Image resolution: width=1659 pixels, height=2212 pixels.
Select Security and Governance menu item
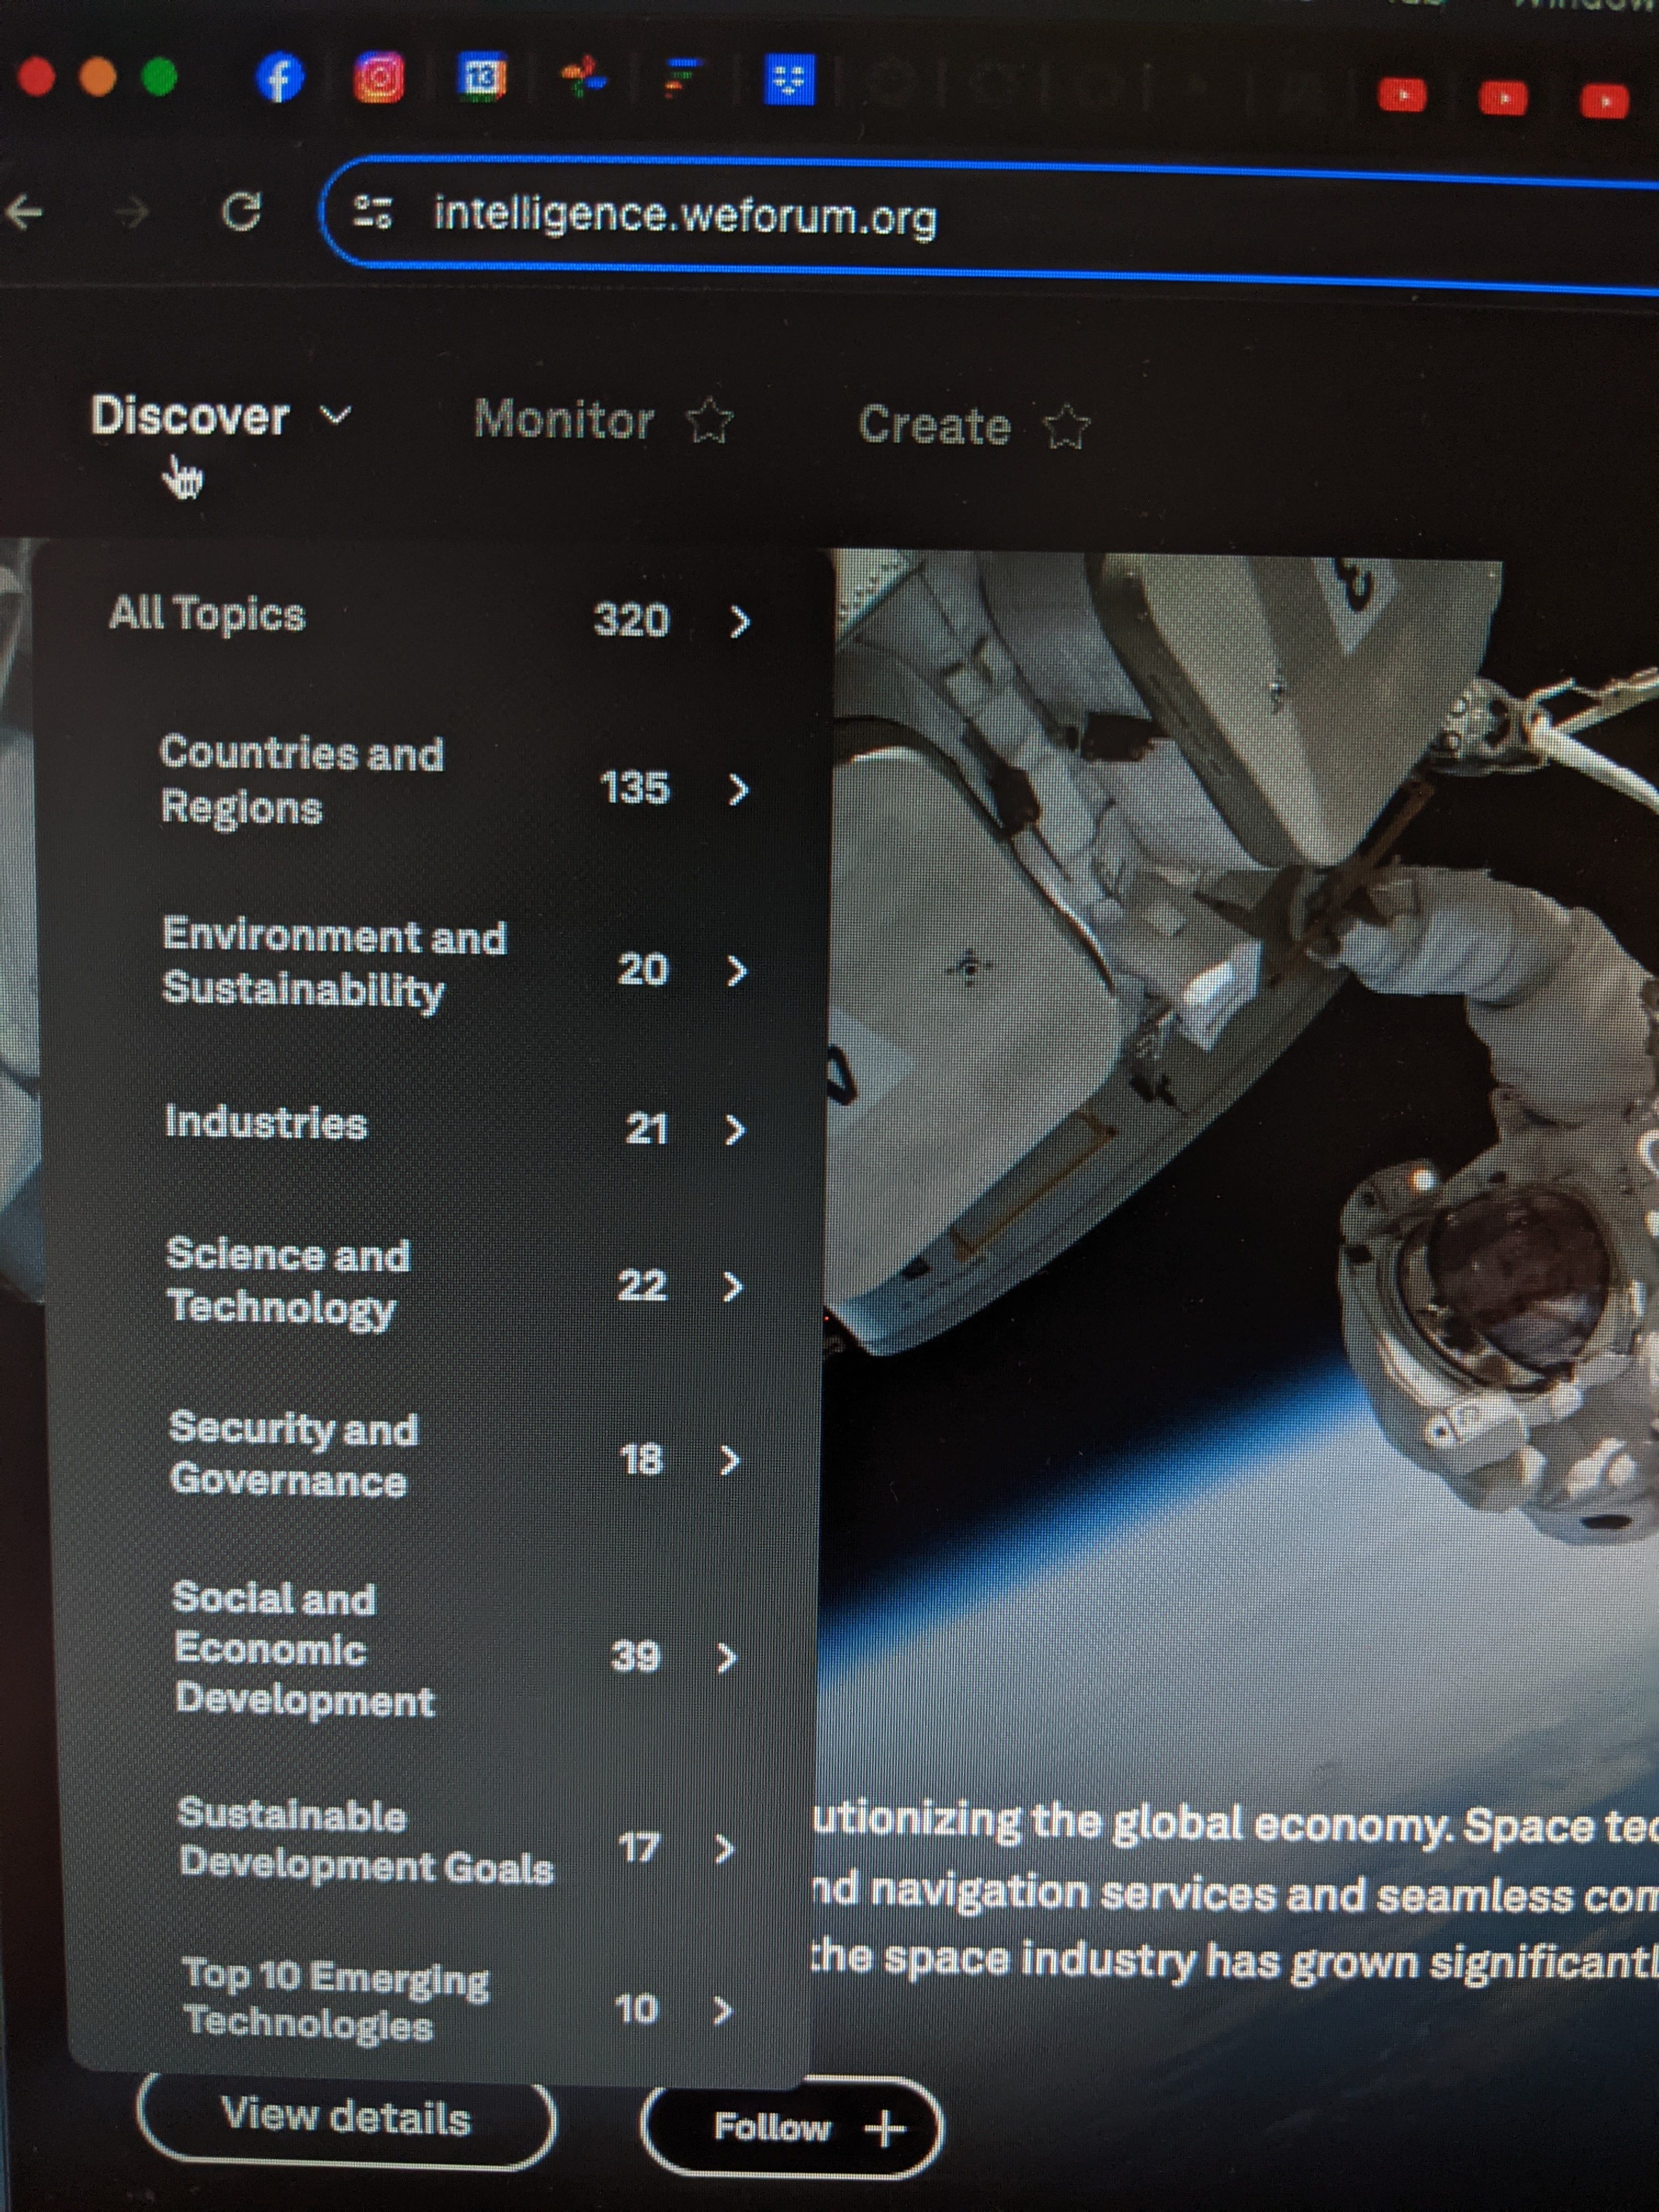(293, 1454)
